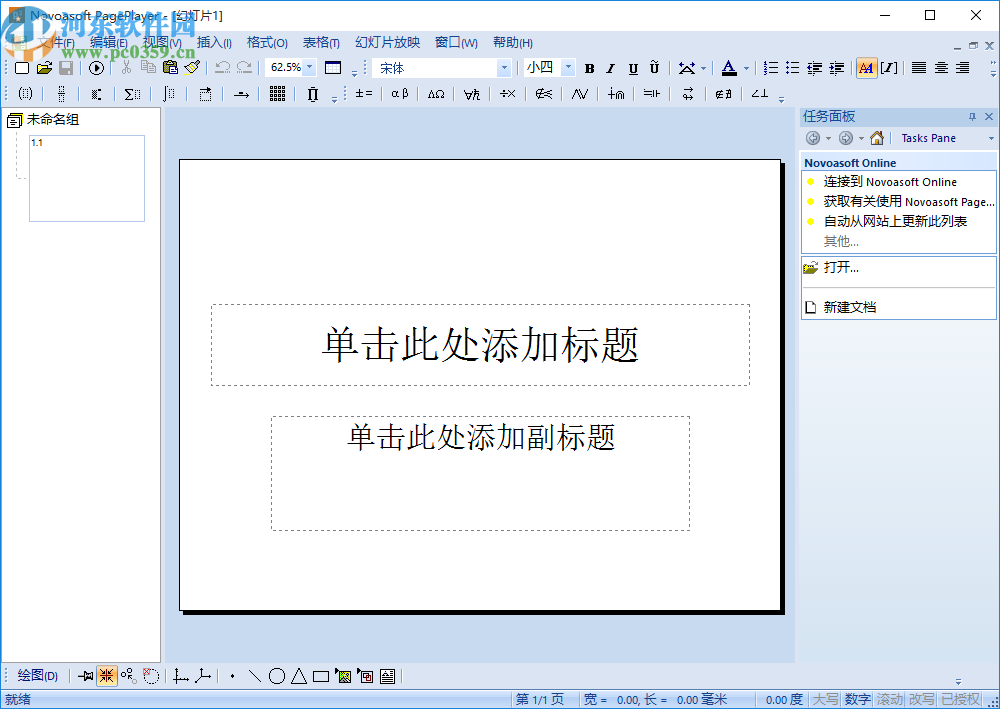Click the fences (()) template icon
The height and width of the screenshot is (709, 1000).
point(25,93)
